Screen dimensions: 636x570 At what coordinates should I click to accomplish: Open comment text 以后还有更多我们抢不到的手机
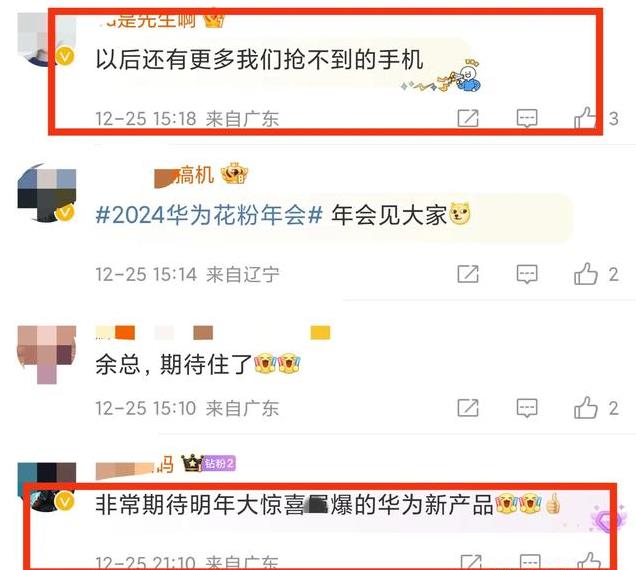pos(260,60)
